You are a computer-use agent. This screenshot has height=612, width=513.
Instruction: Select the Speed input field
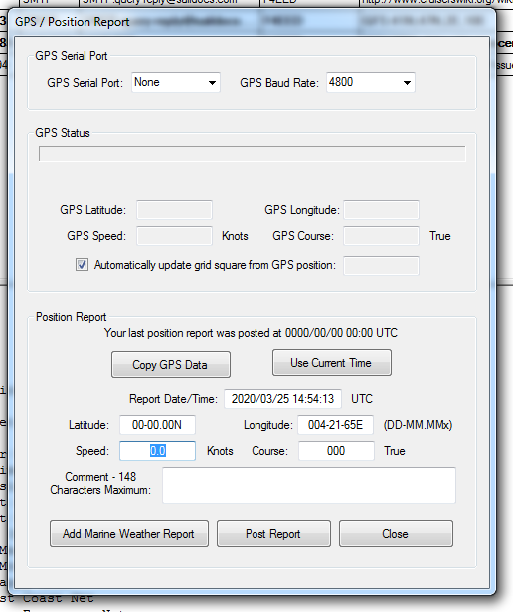click(157, 451)
